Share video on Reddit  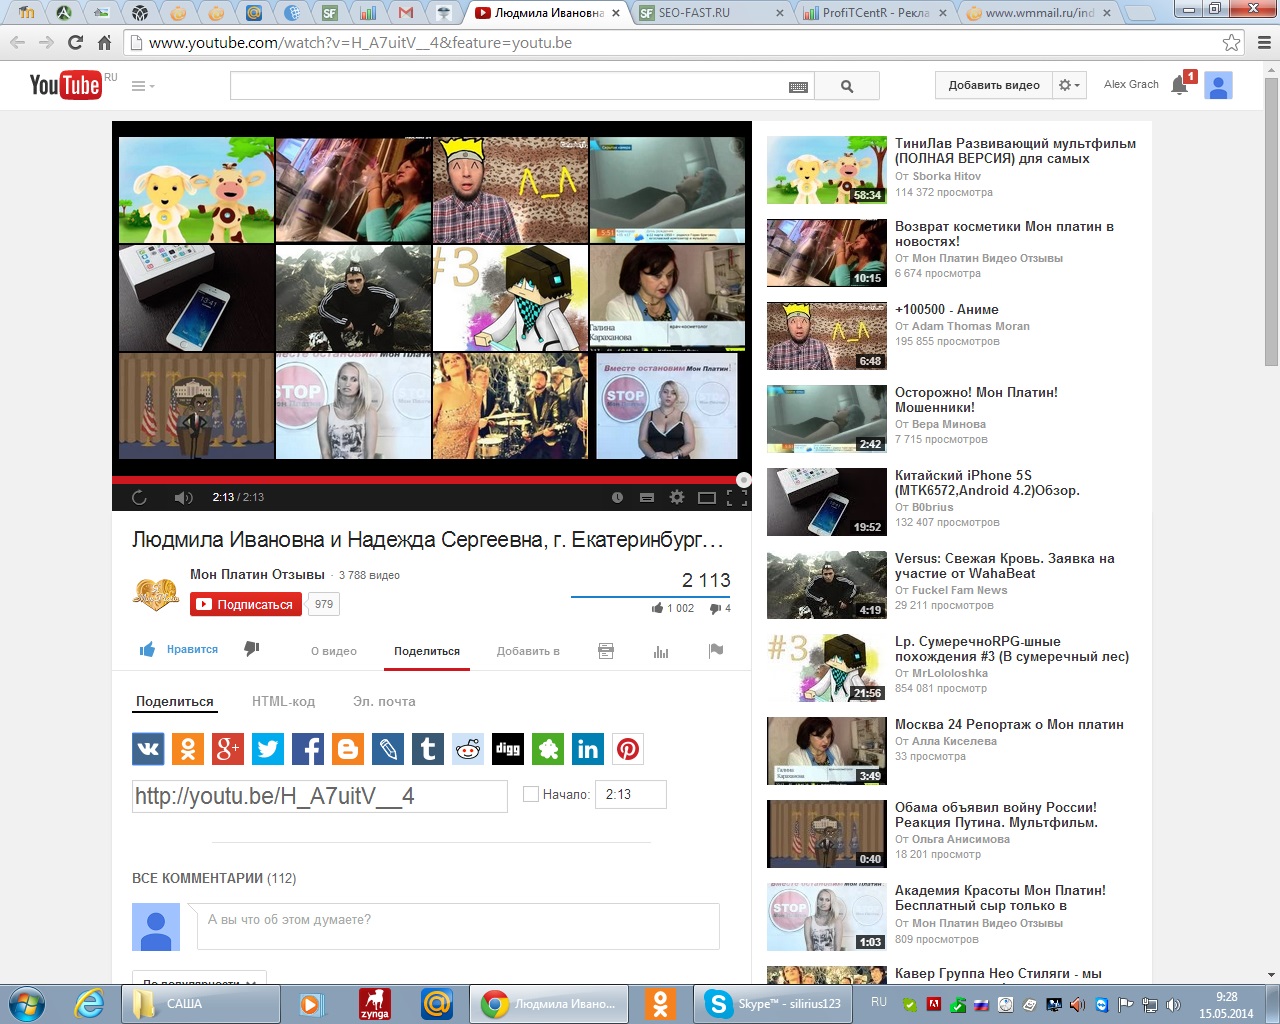pyautogui.click(x=468, y=749)
